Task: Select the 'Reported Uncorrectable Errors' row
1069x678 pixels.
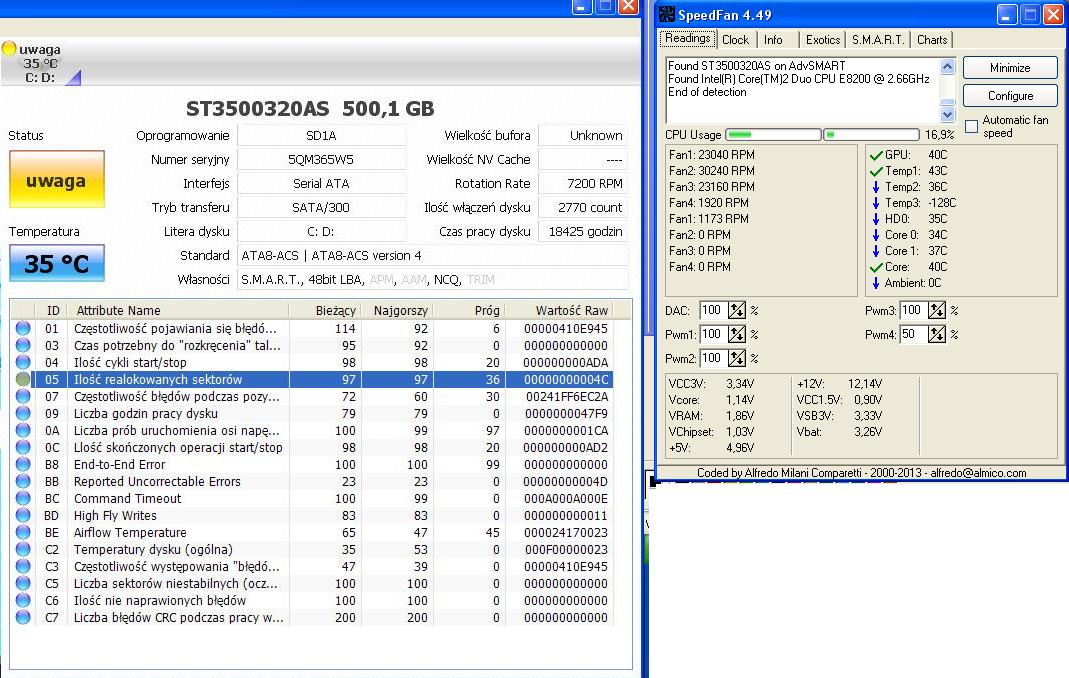Action: point(312,482)
